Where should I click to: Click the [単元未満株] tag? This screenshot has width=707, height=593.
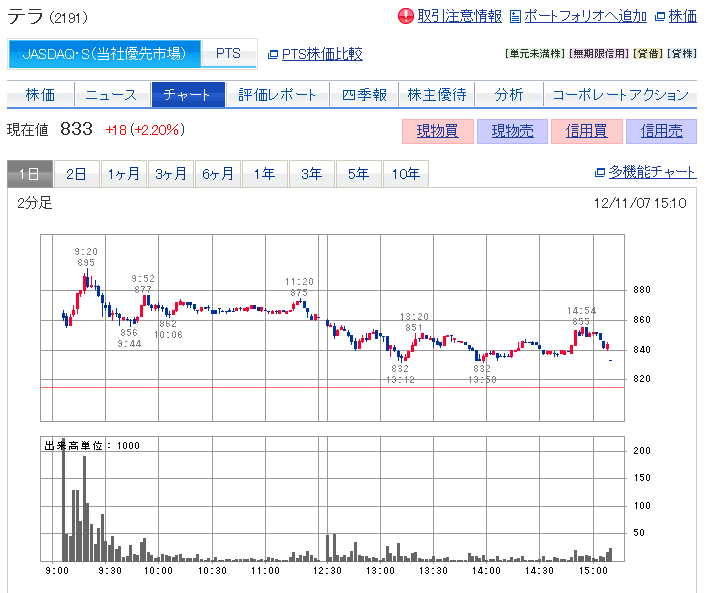tap(535, 54)
